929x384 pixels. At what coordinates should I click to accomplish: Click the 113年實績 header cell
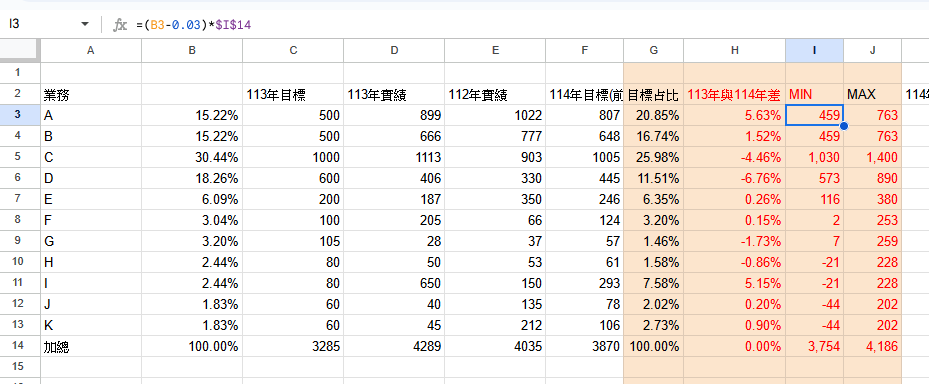click(395, 94)
